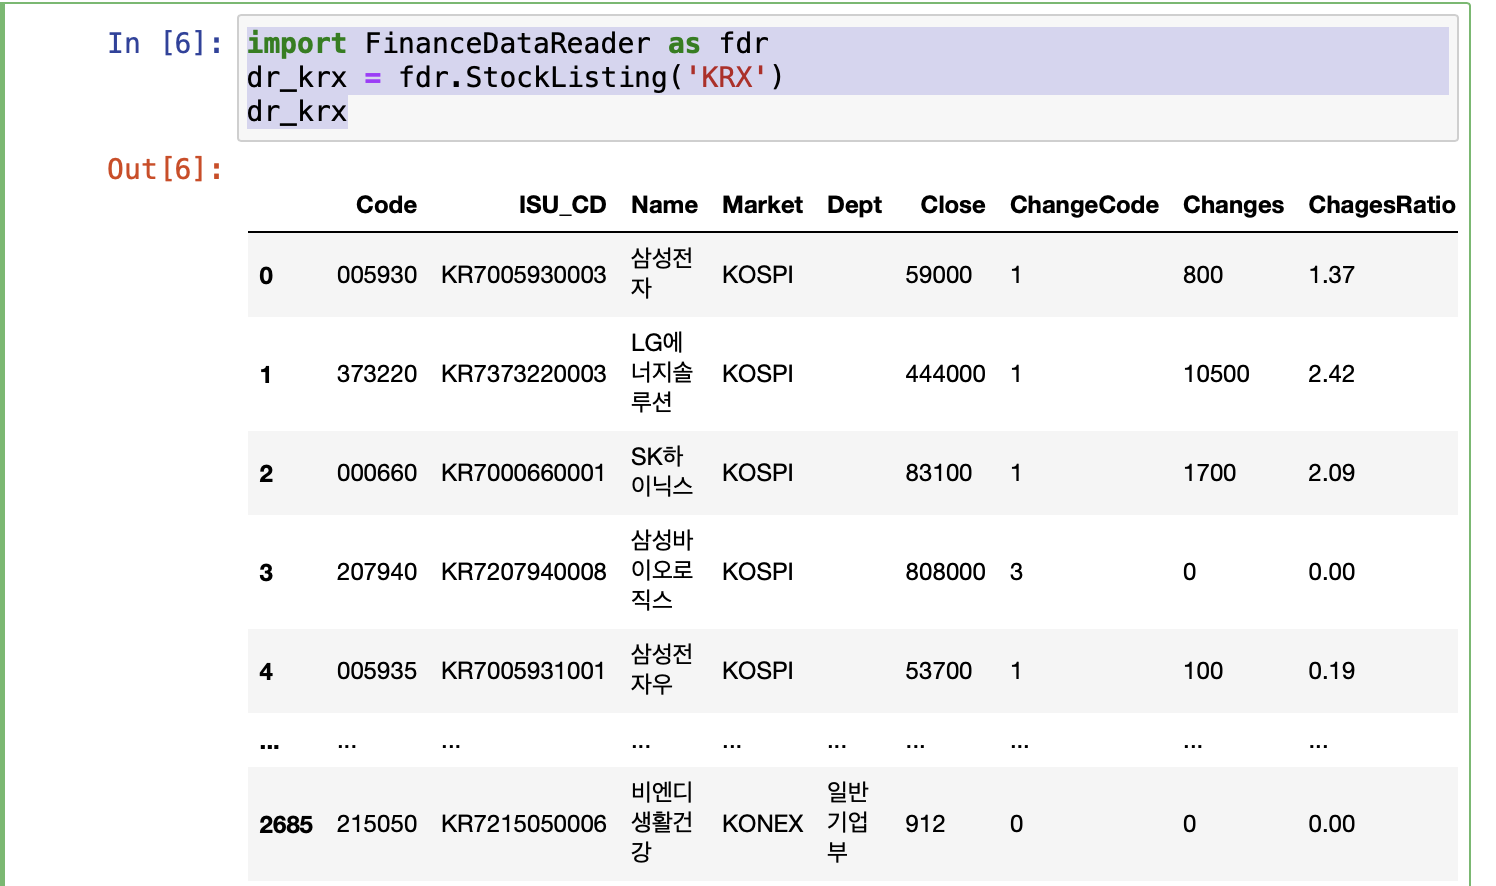
Task: Click the Market column header
Action: (762, 205)
